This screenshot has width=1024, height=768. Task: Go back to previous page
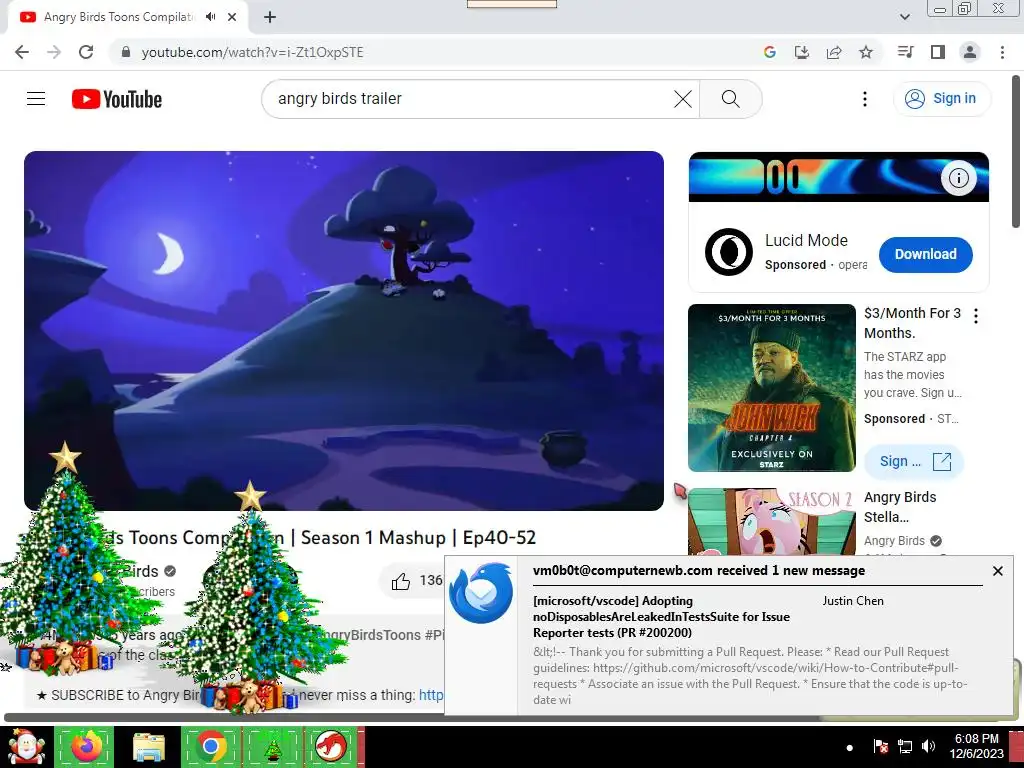click(x=22, y=52)
